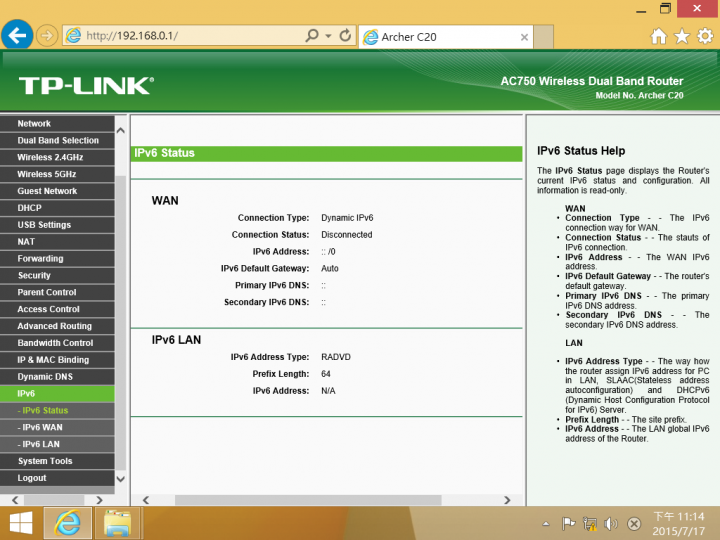Open a new tab button
Viewport: 720px width, 540px height.
pos(544,37)
